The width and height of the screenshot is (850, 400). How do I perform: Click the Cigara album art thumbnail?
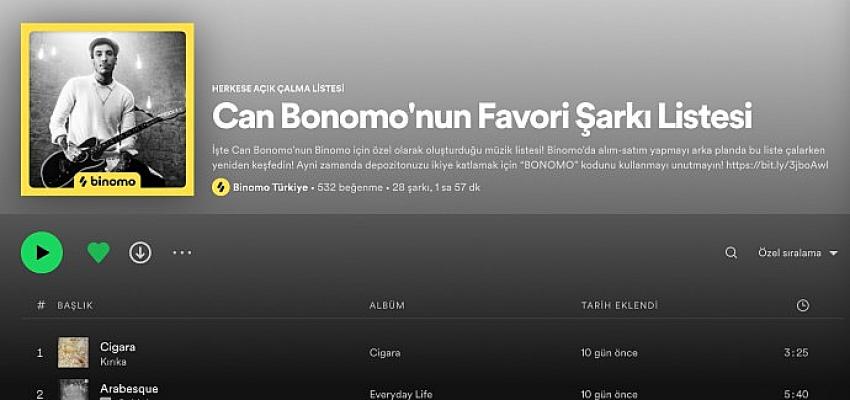tap(73, 352)
